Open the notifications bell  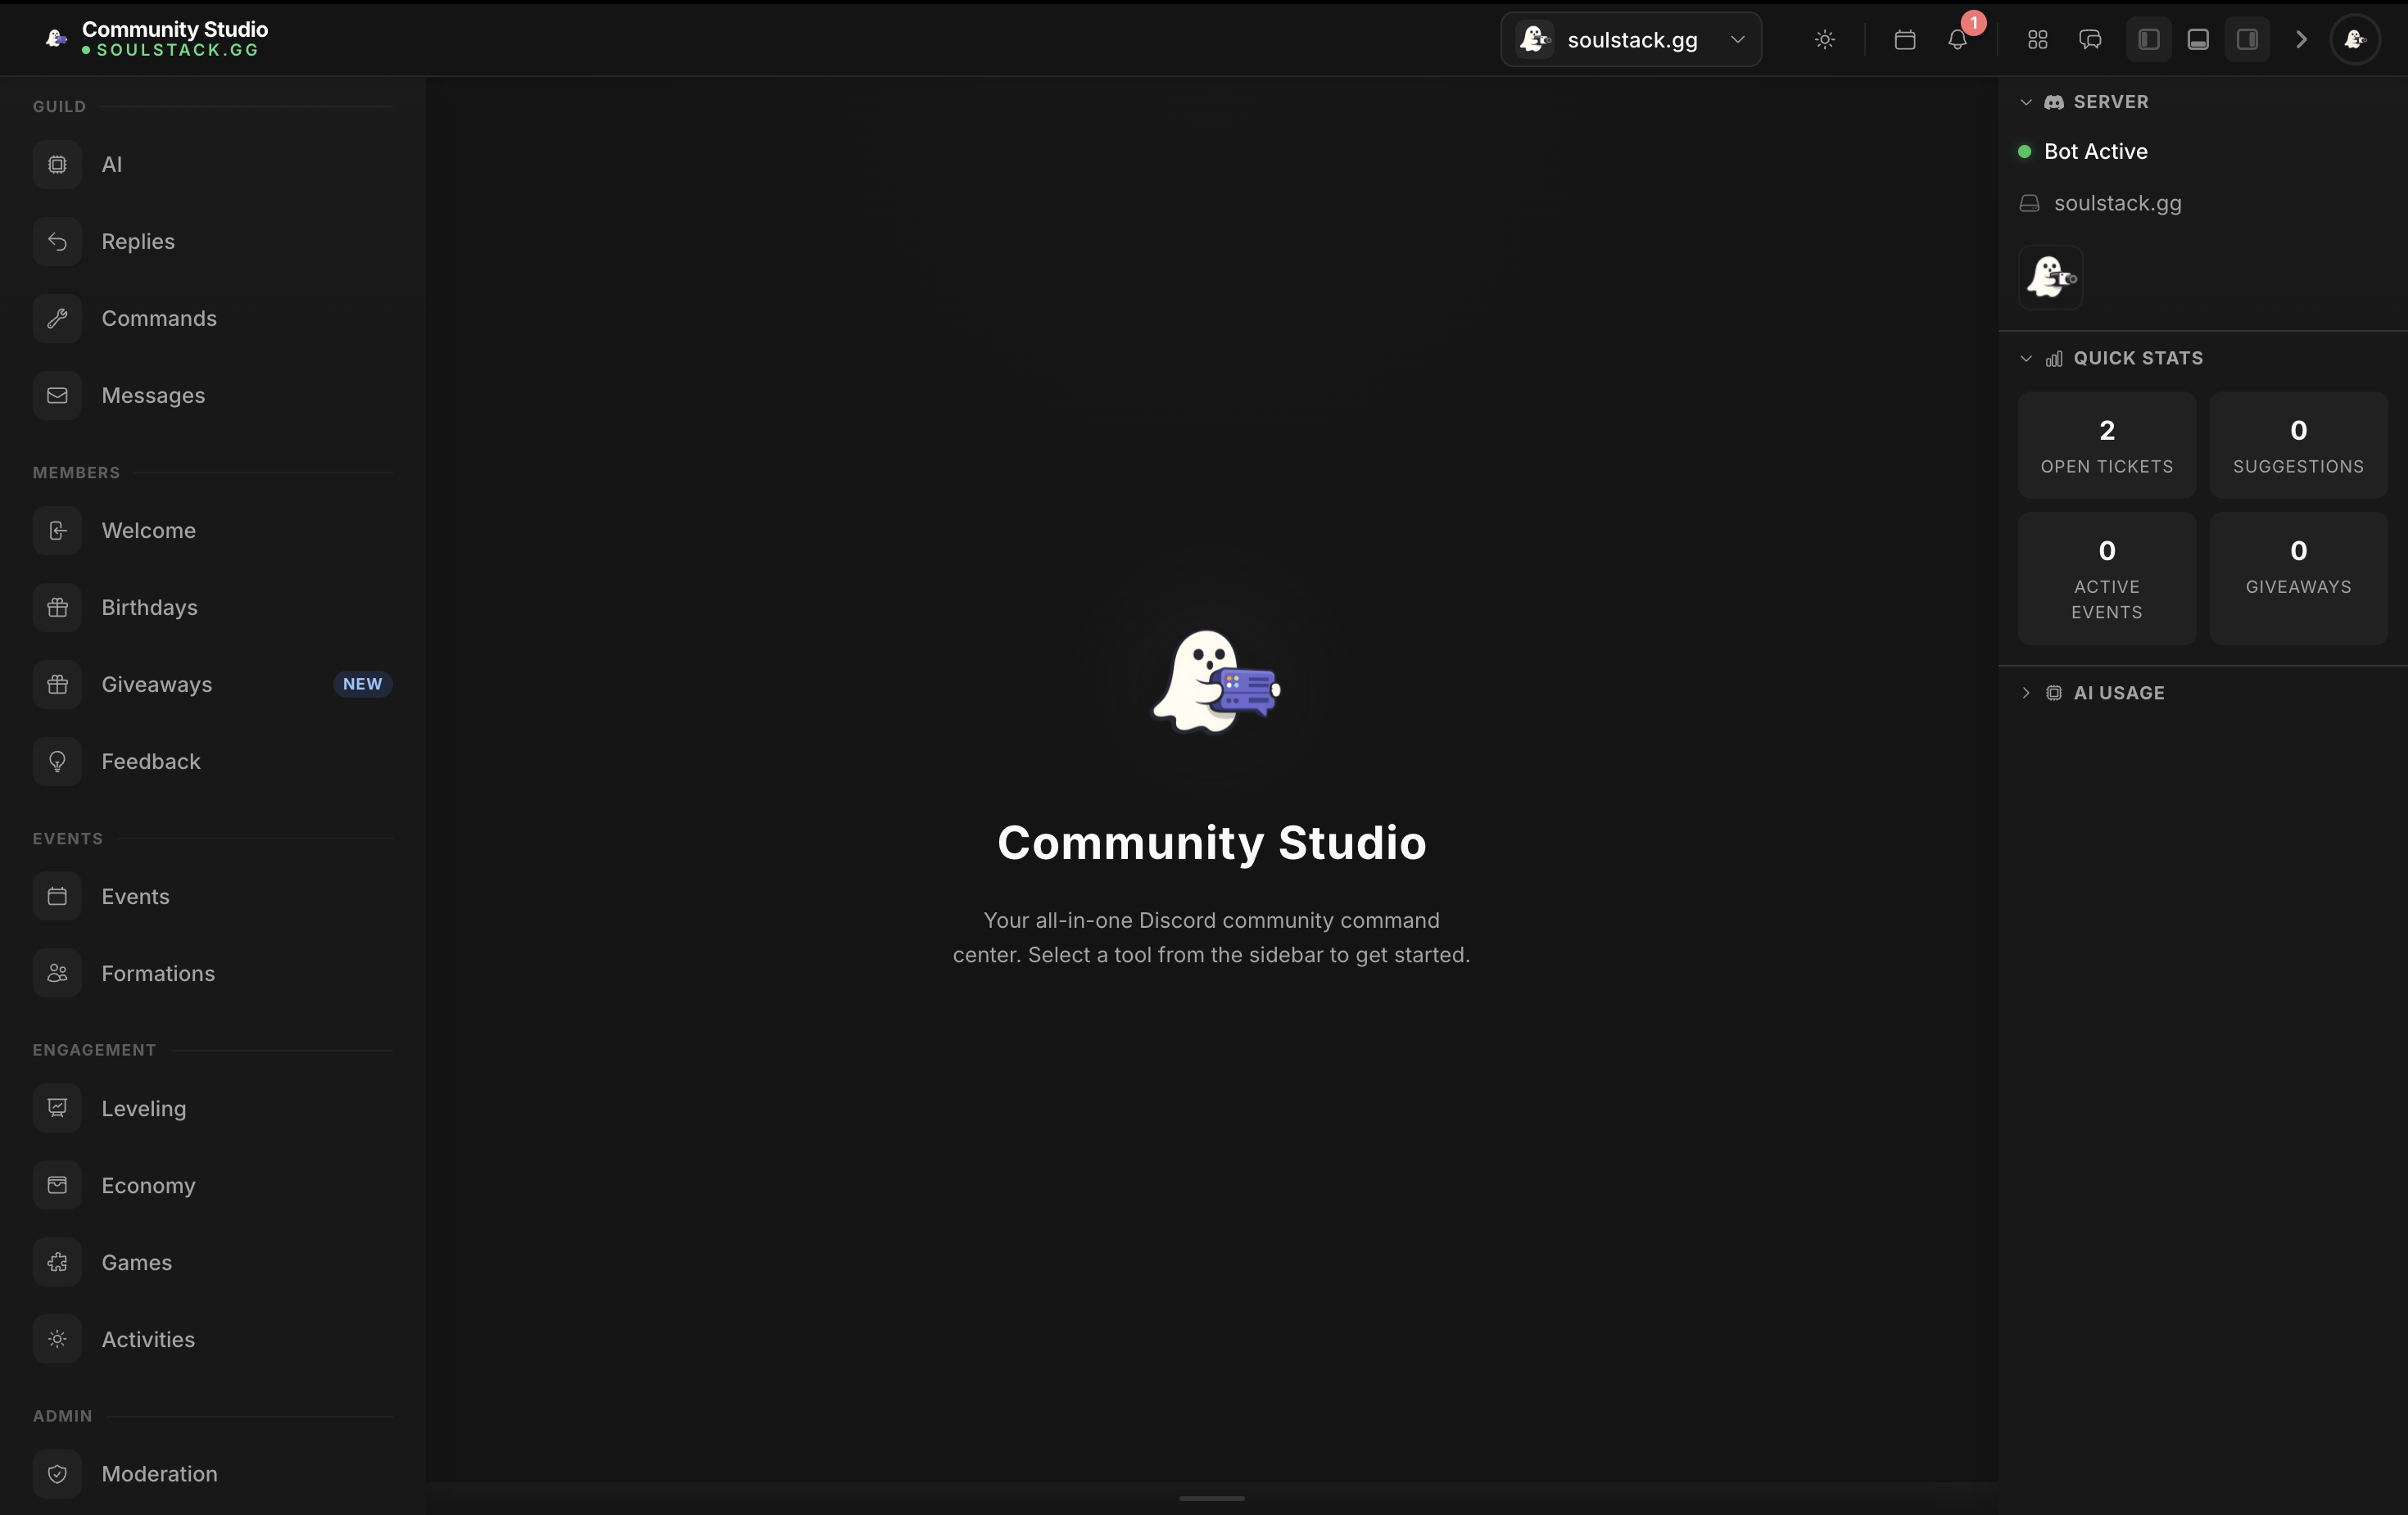(x=1957, y=40)
